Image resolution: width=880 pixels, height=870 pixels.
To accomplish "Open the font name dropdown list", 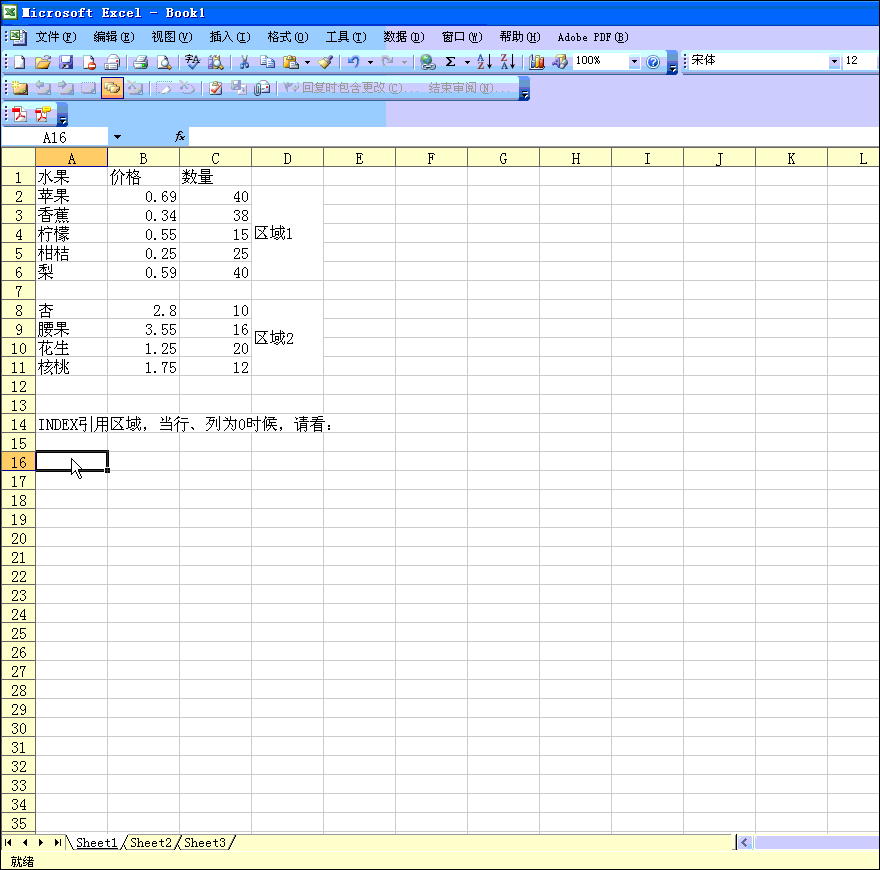I will click(x=834, y=62).
